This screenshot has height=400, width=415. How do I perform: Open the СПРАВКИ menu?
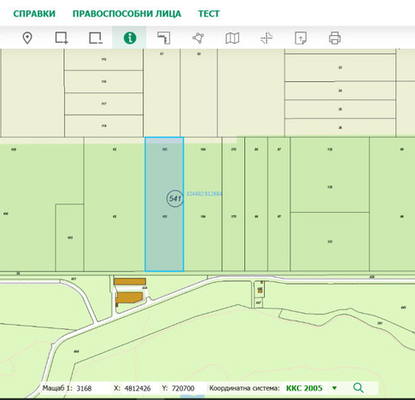tap(34, 14)
